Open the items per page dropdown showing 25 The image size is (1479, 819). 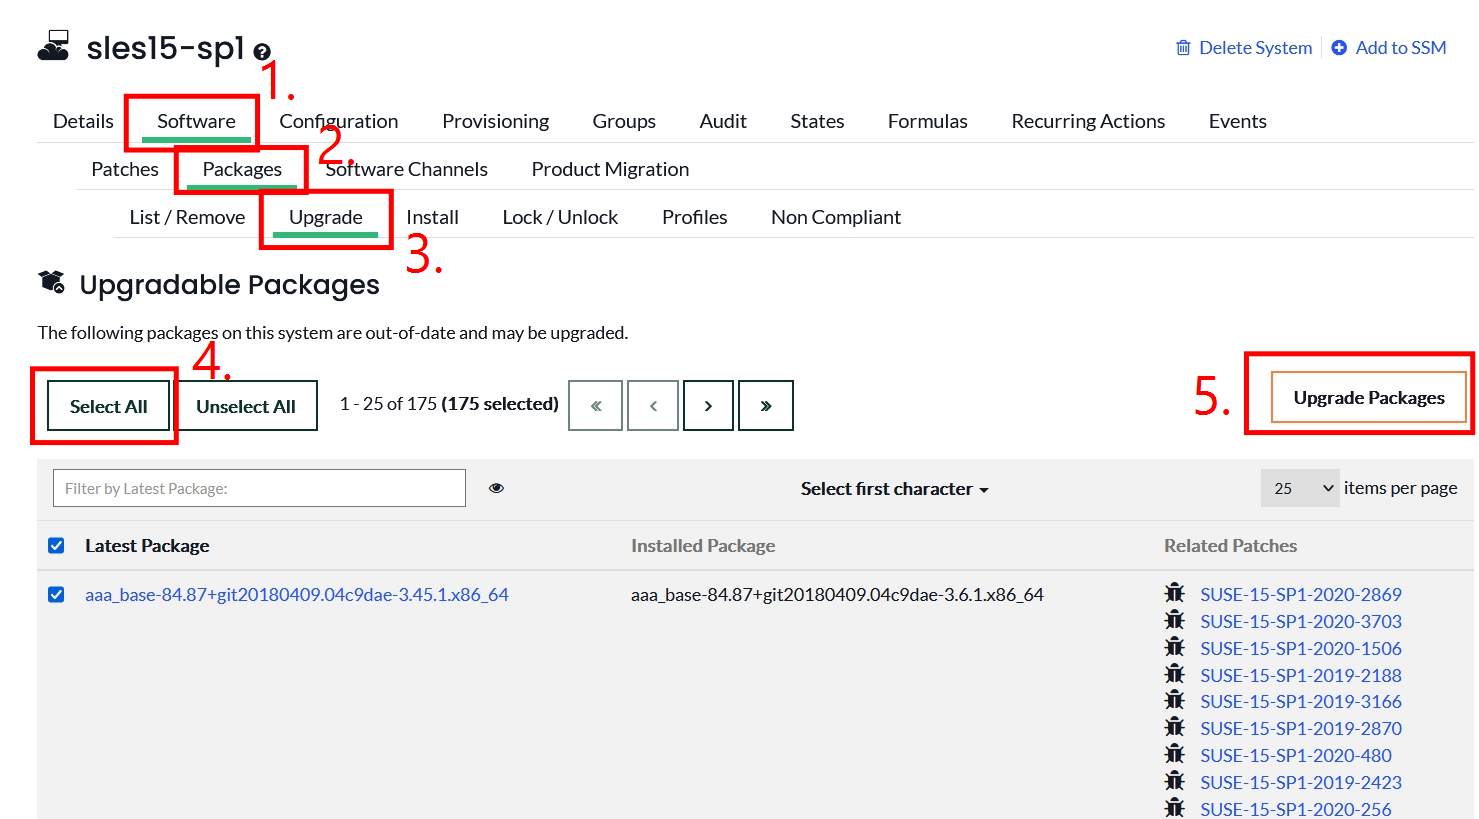click(x=1300, y=488)
